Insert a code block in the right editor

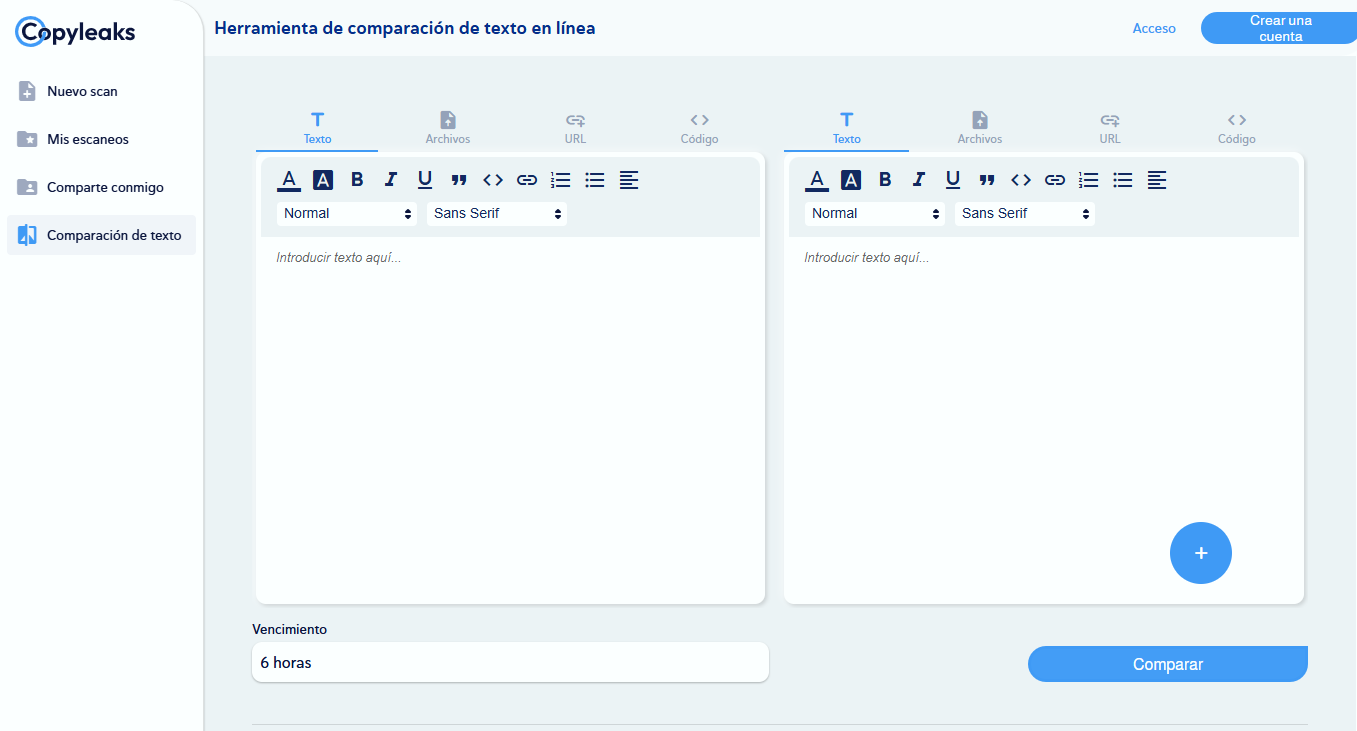tap(1020, 179)
